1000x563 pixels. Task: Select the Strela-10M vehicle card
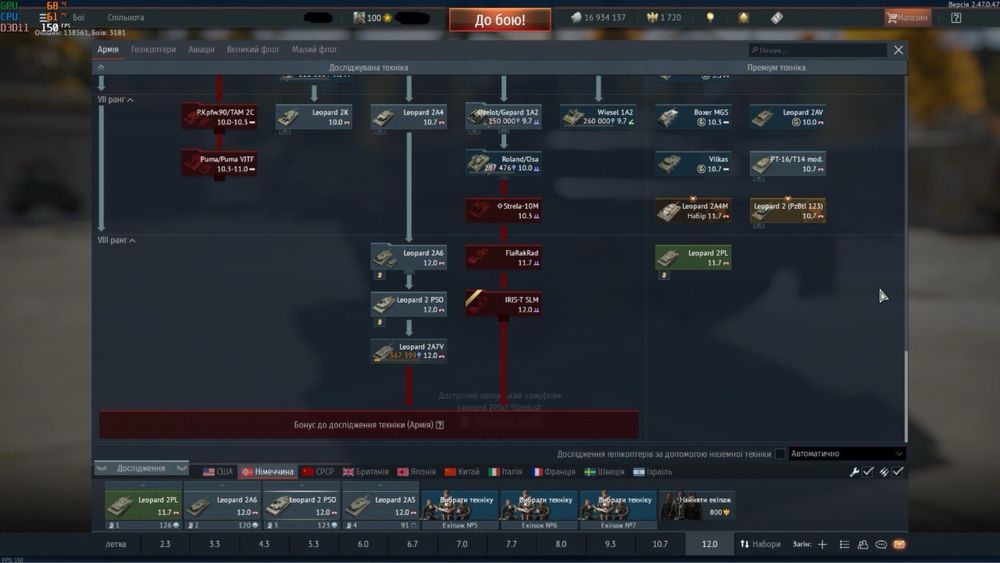504,210
